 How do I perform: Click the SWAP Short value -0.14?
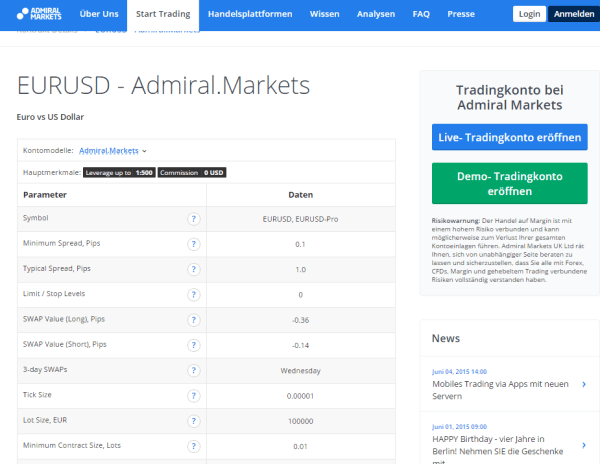click(x=300, y=345)
